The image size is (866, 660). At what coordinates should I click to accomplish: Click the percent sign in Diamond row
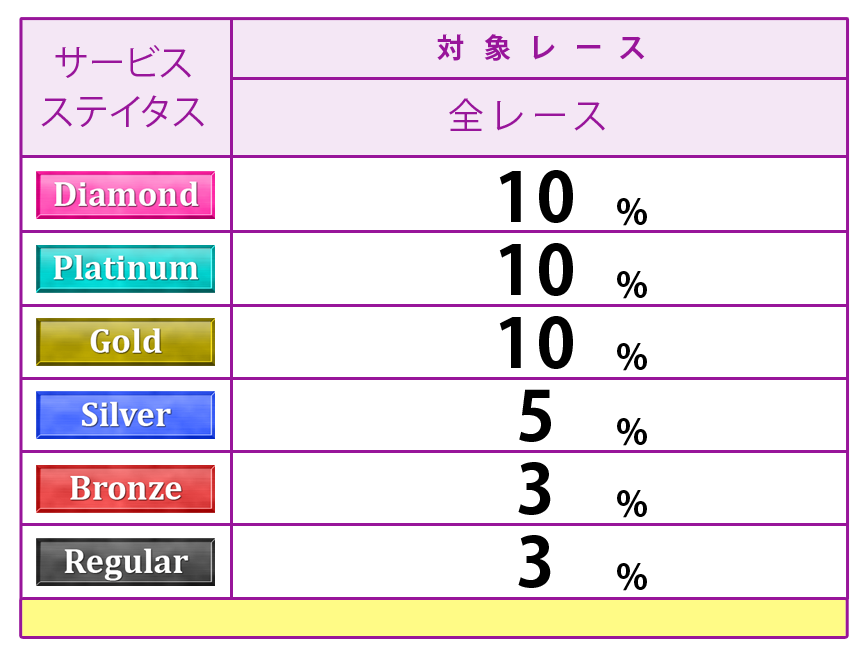click(x=632, y=212)
